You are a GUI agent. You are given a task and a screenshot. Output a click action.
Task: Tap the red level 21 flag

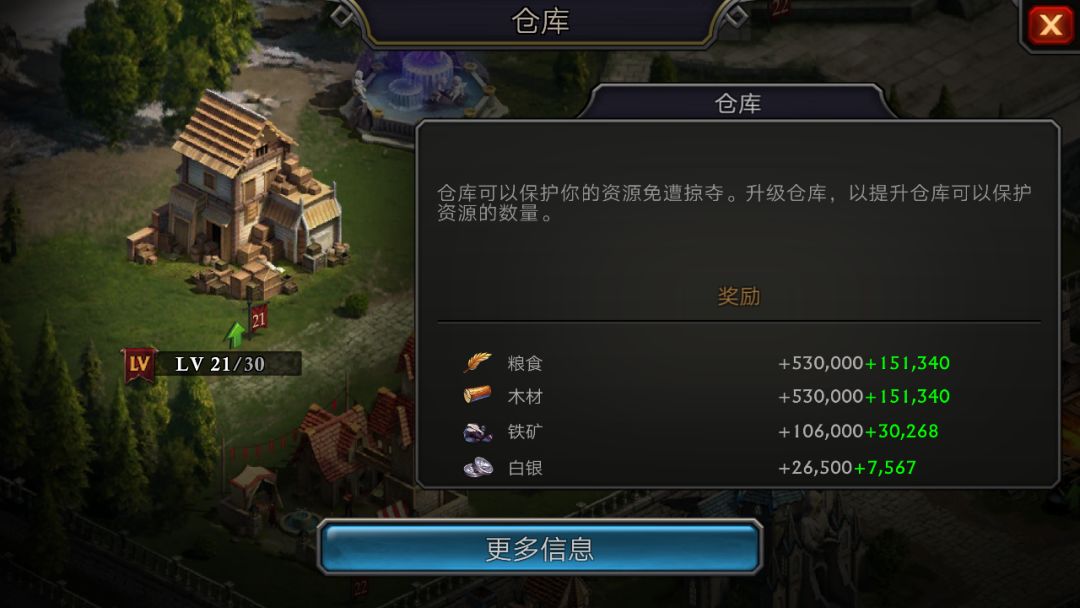[258, 318]
